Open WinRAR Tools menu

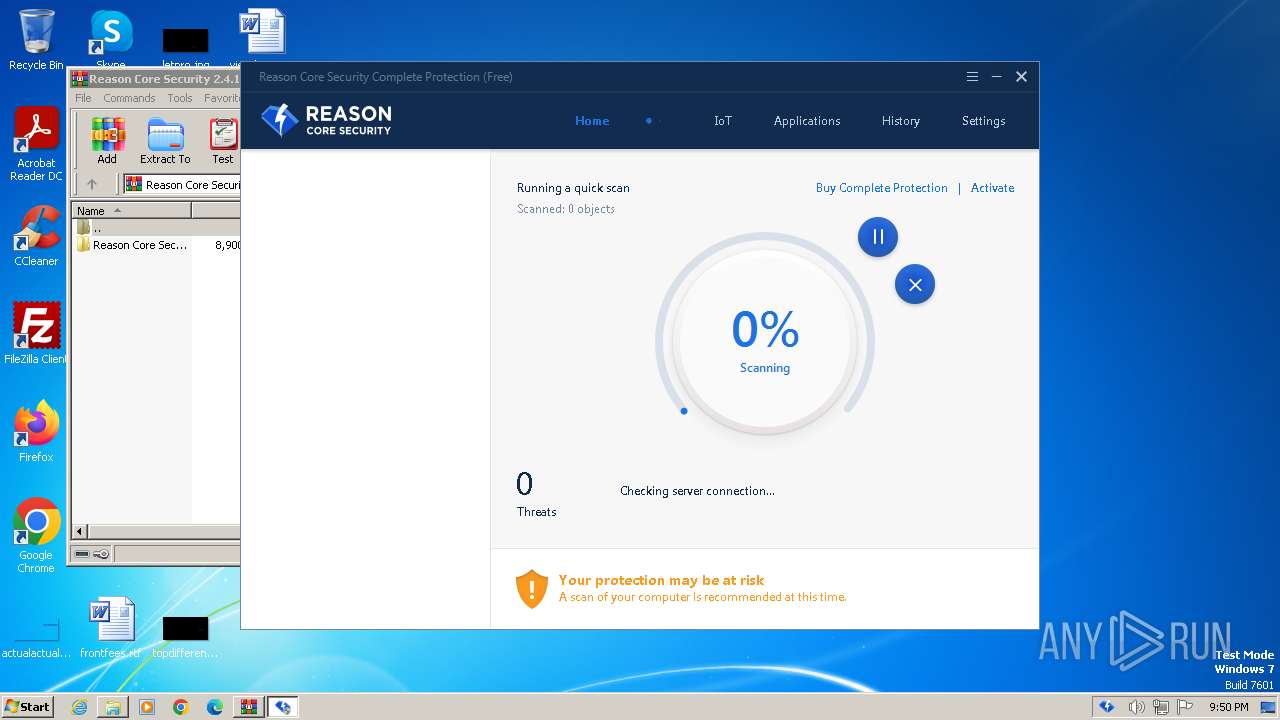tap(180, 98)
